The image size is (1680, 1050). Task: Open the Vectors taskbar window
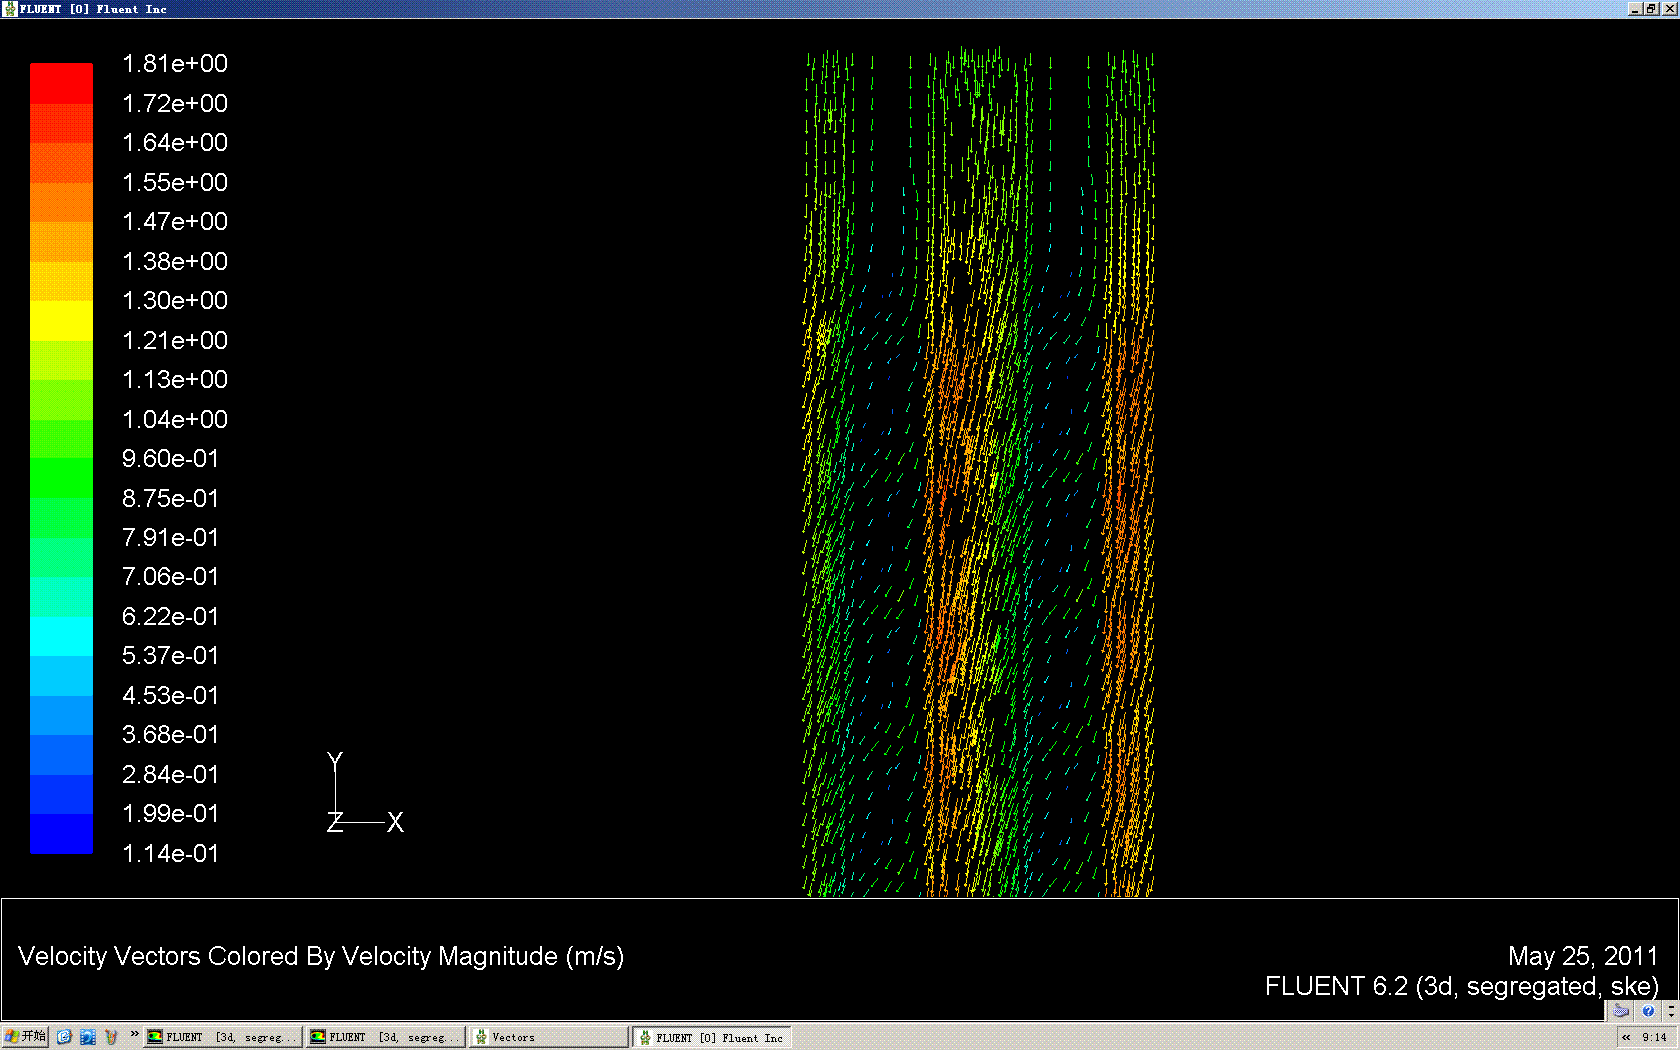pos(548,1038)
